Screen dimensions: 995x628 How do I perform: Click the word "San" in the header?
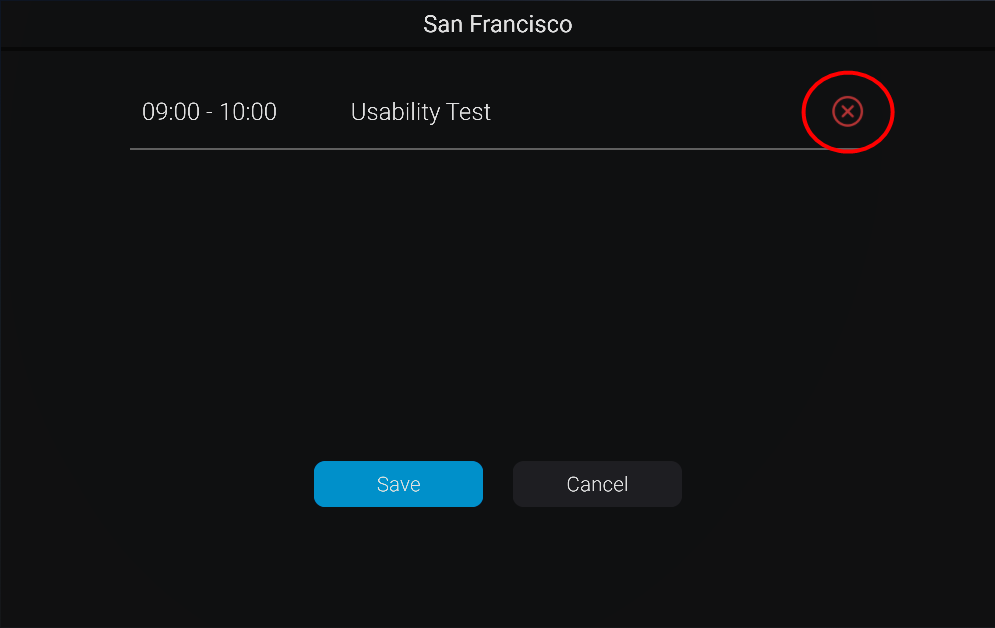pyautogui.click(x=443, y=24)
